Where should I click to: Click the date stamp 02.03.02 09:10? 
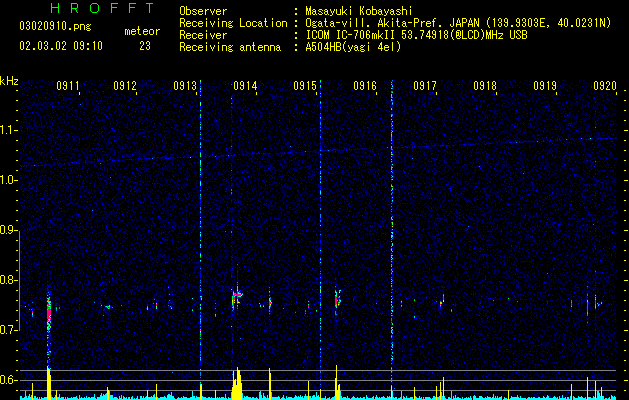61,46
